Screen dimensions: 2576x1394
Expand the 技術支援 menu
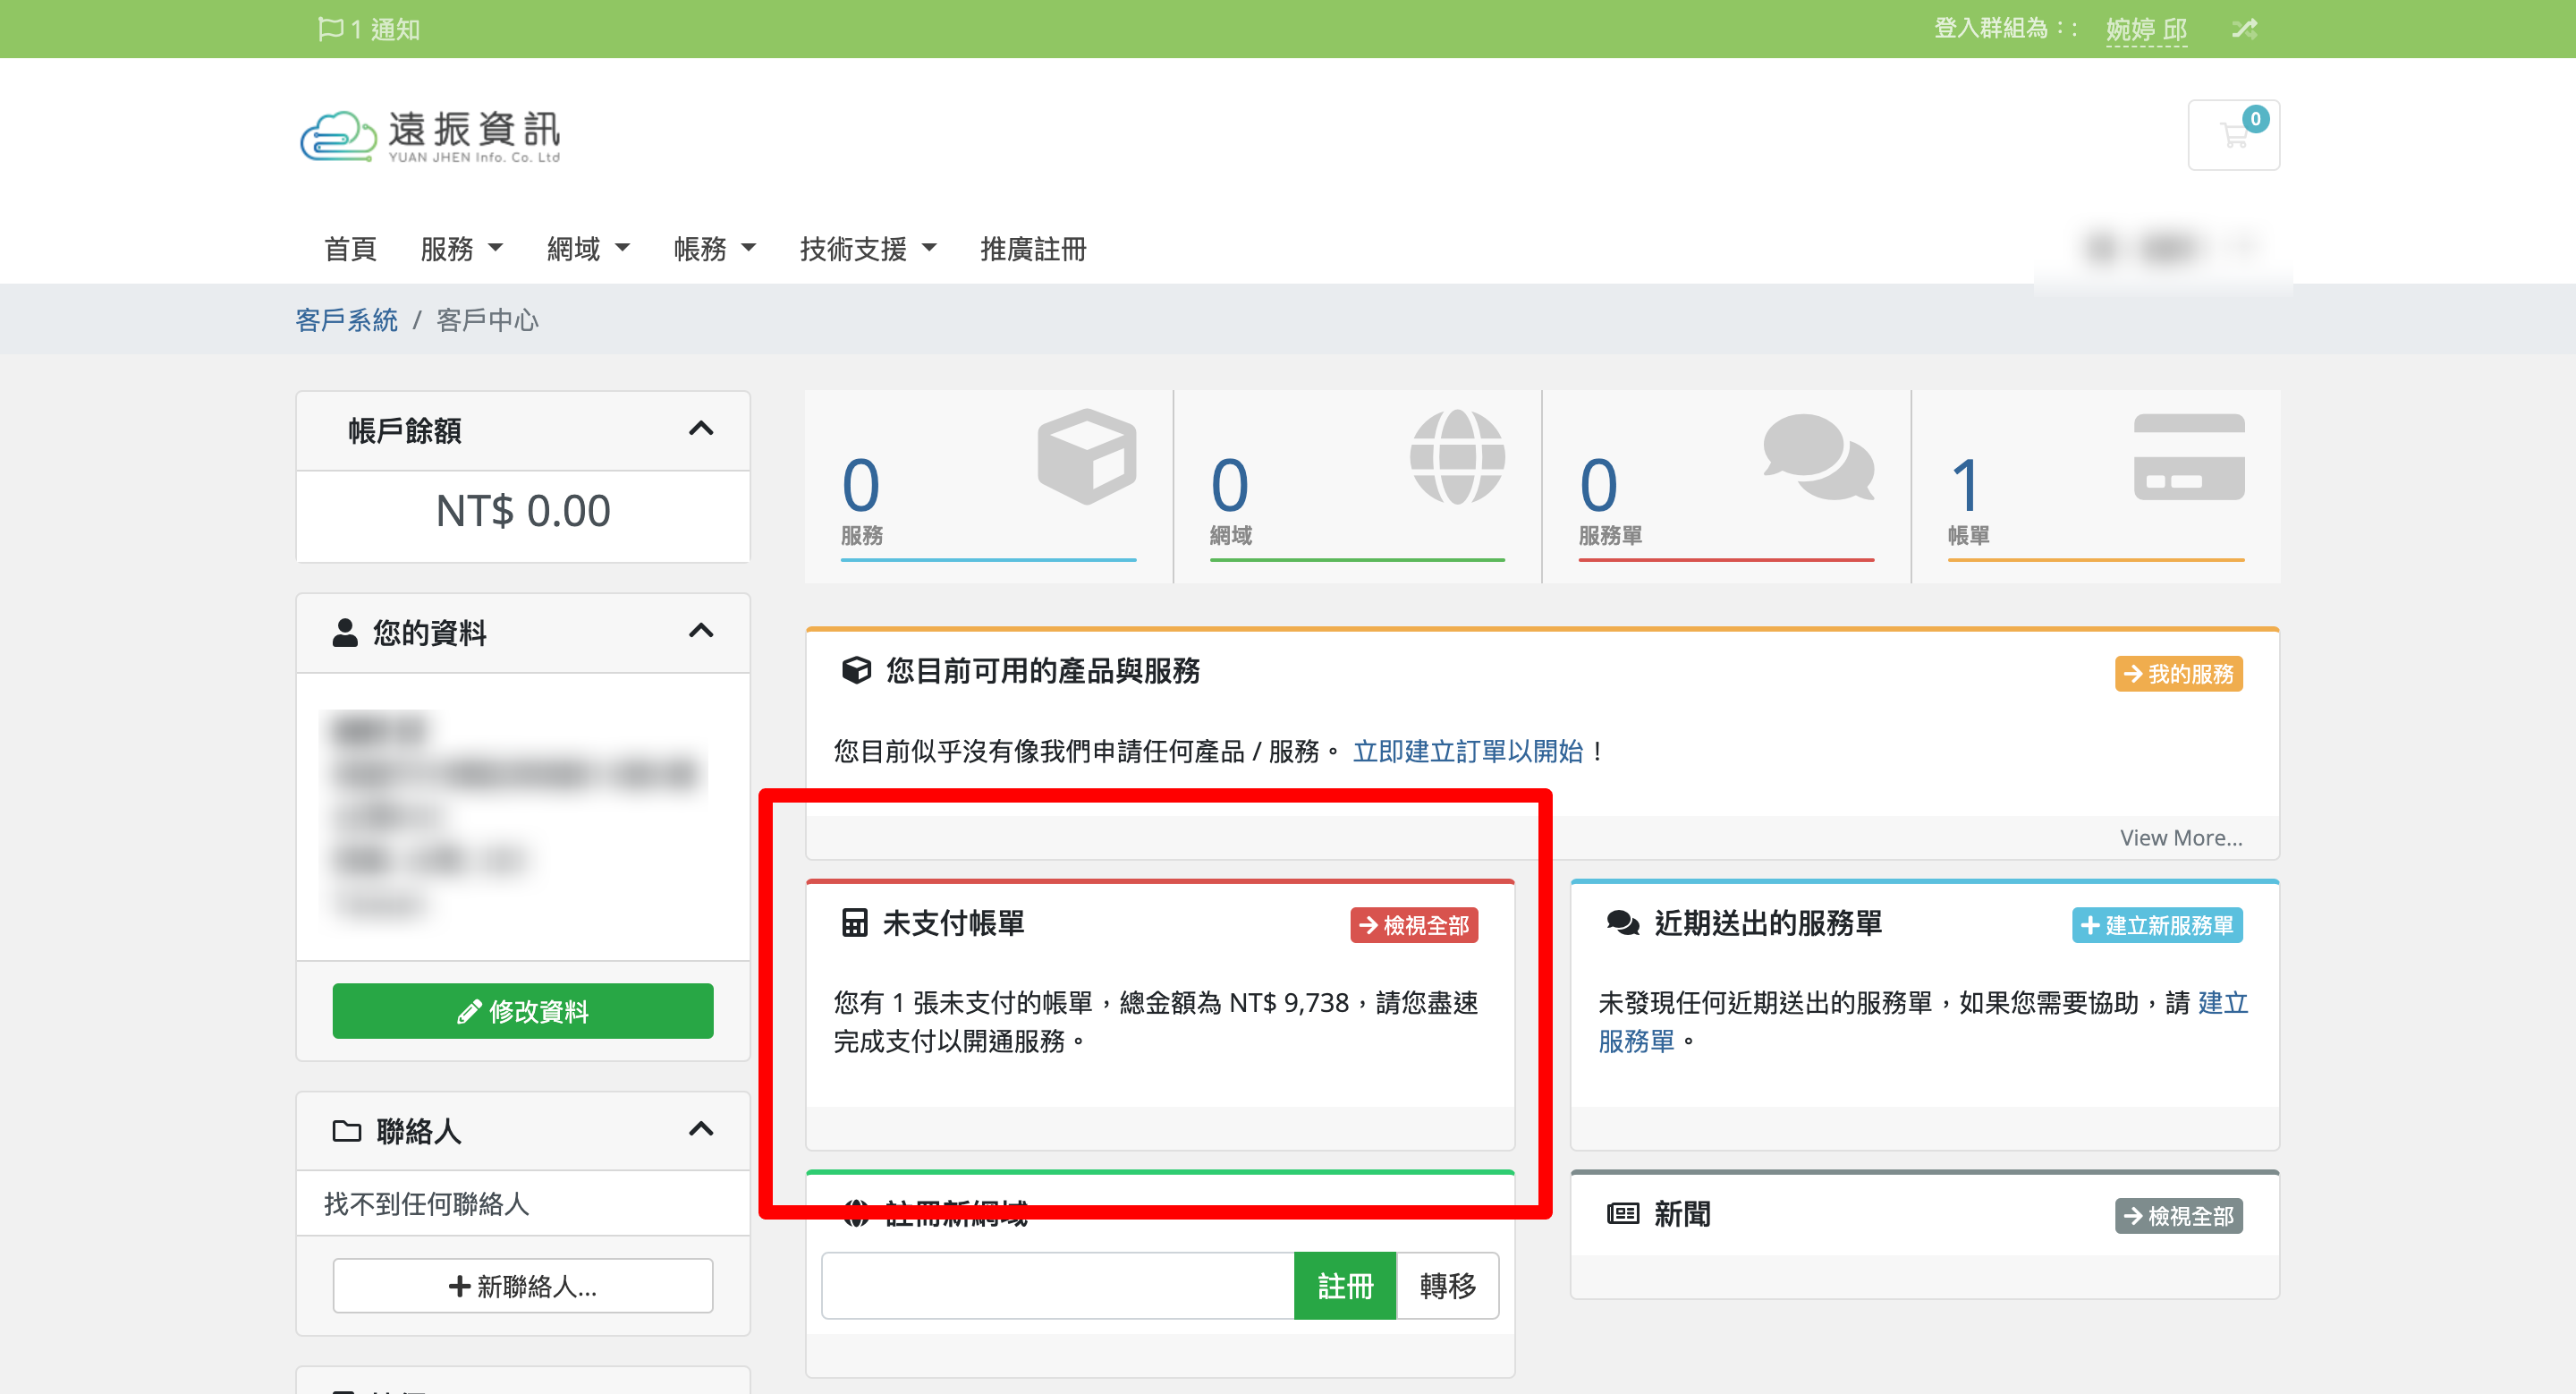[x=867, y=248]
